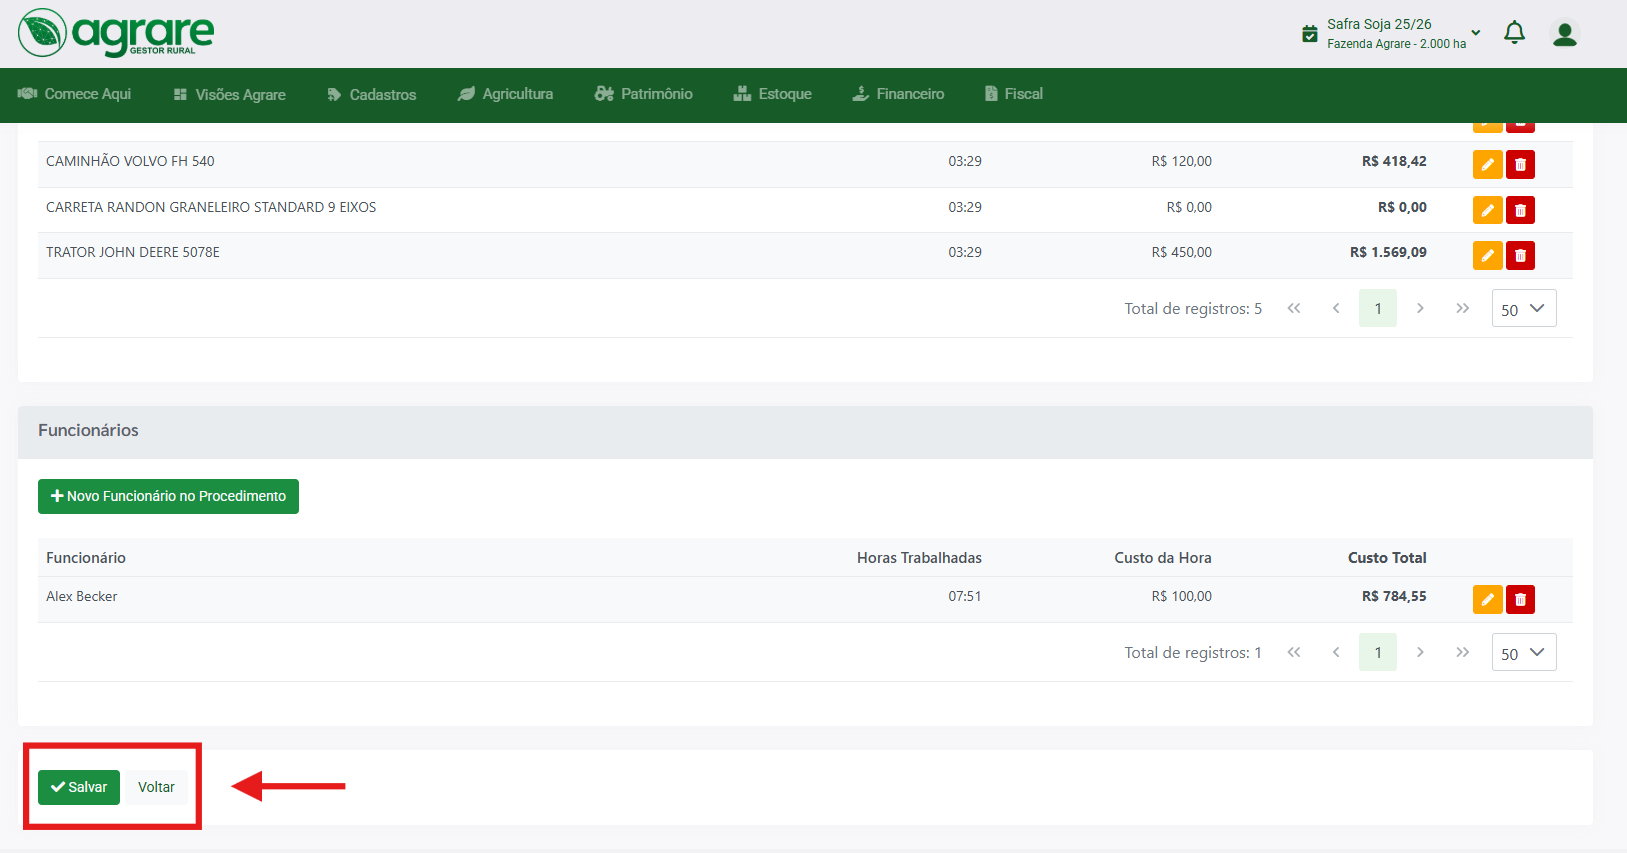Click the Voltar button

[x=156, y=787]
